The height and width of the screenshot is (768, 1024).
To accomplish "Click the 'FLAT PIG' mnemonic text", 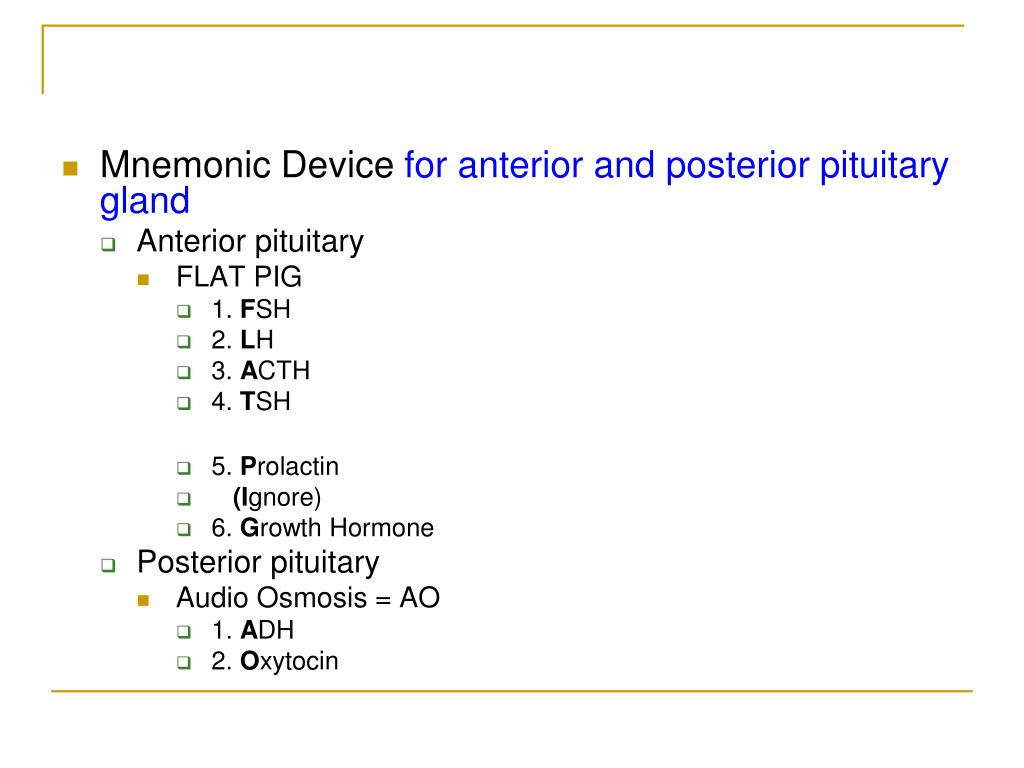I will [x=239, y=277].
